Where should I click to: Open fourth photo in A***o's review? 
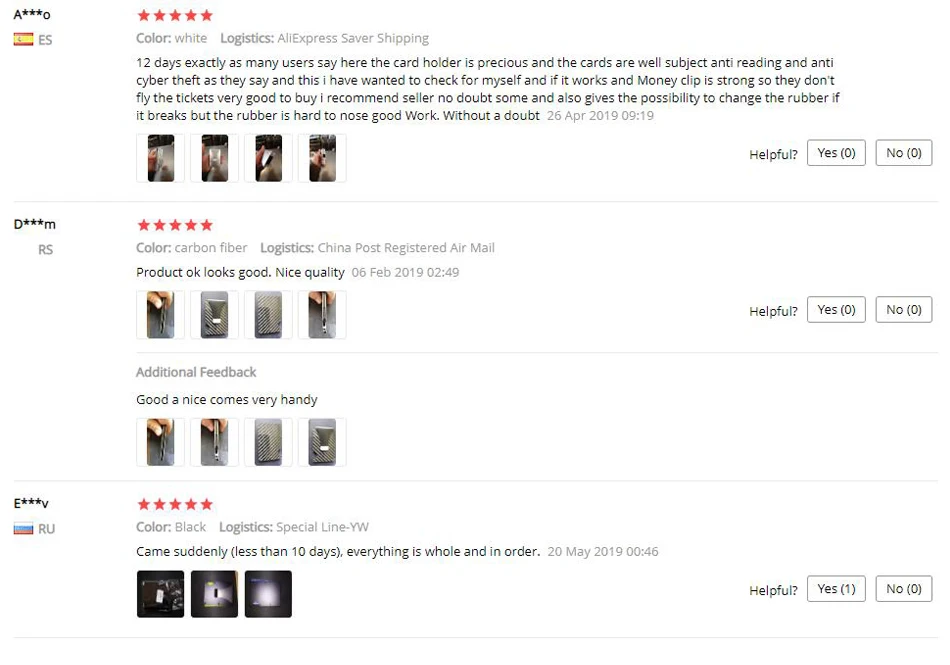322,158
